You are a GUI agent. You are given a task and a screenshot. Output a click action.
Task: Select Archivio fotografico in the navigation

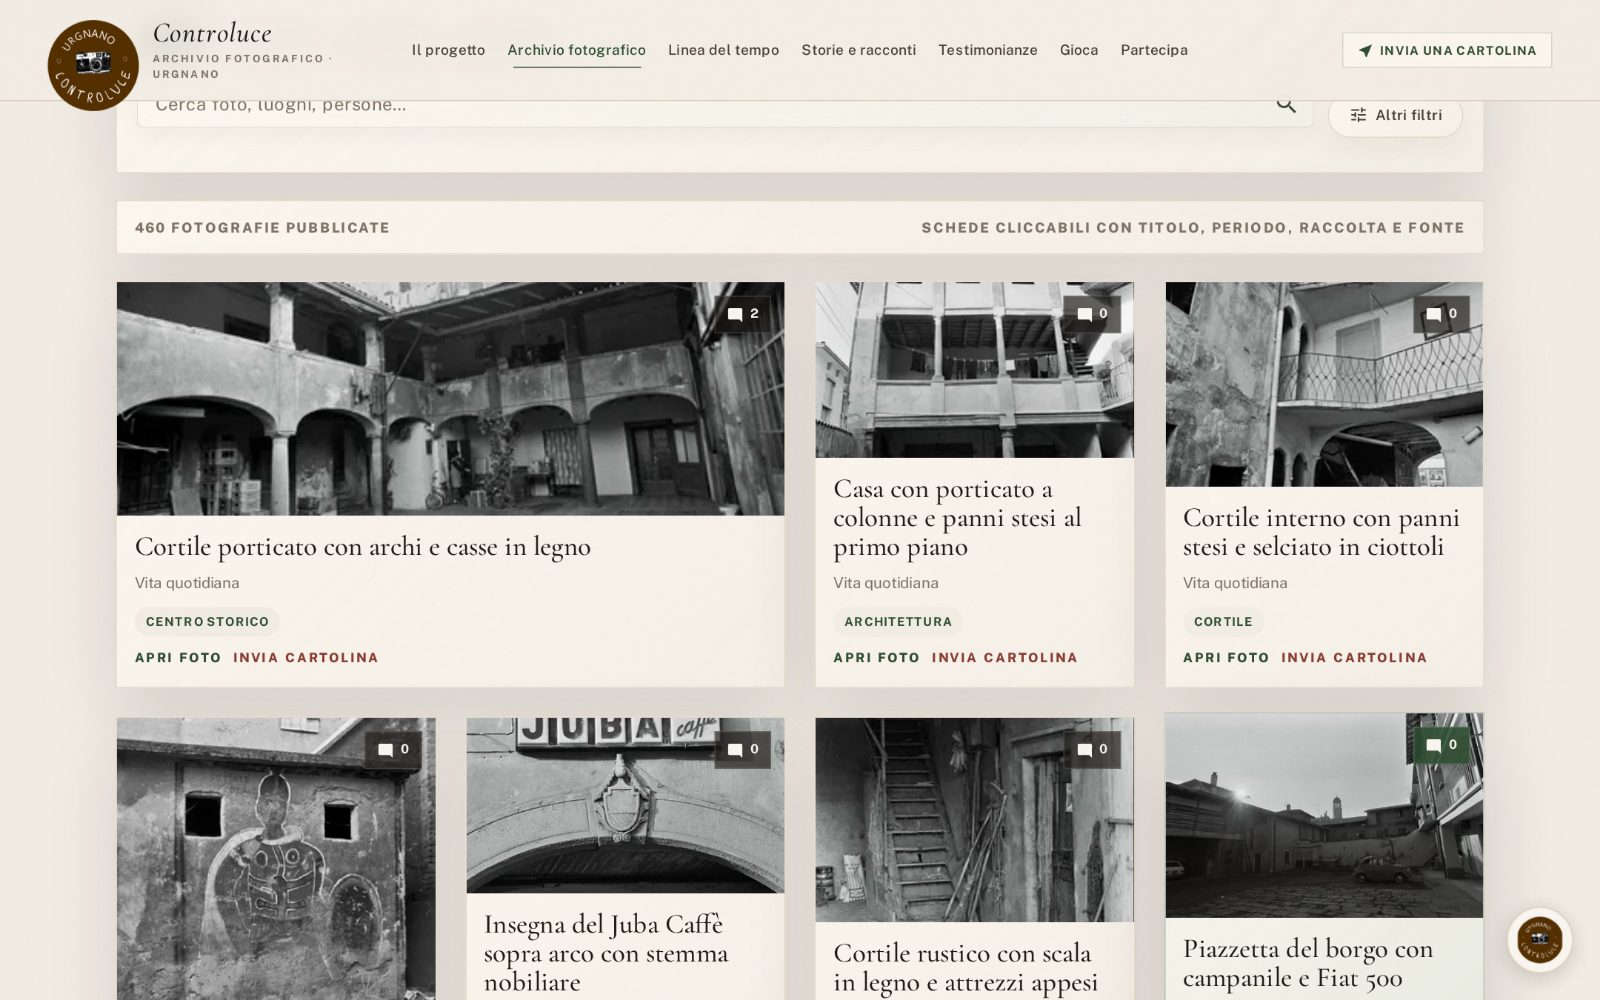577,50
